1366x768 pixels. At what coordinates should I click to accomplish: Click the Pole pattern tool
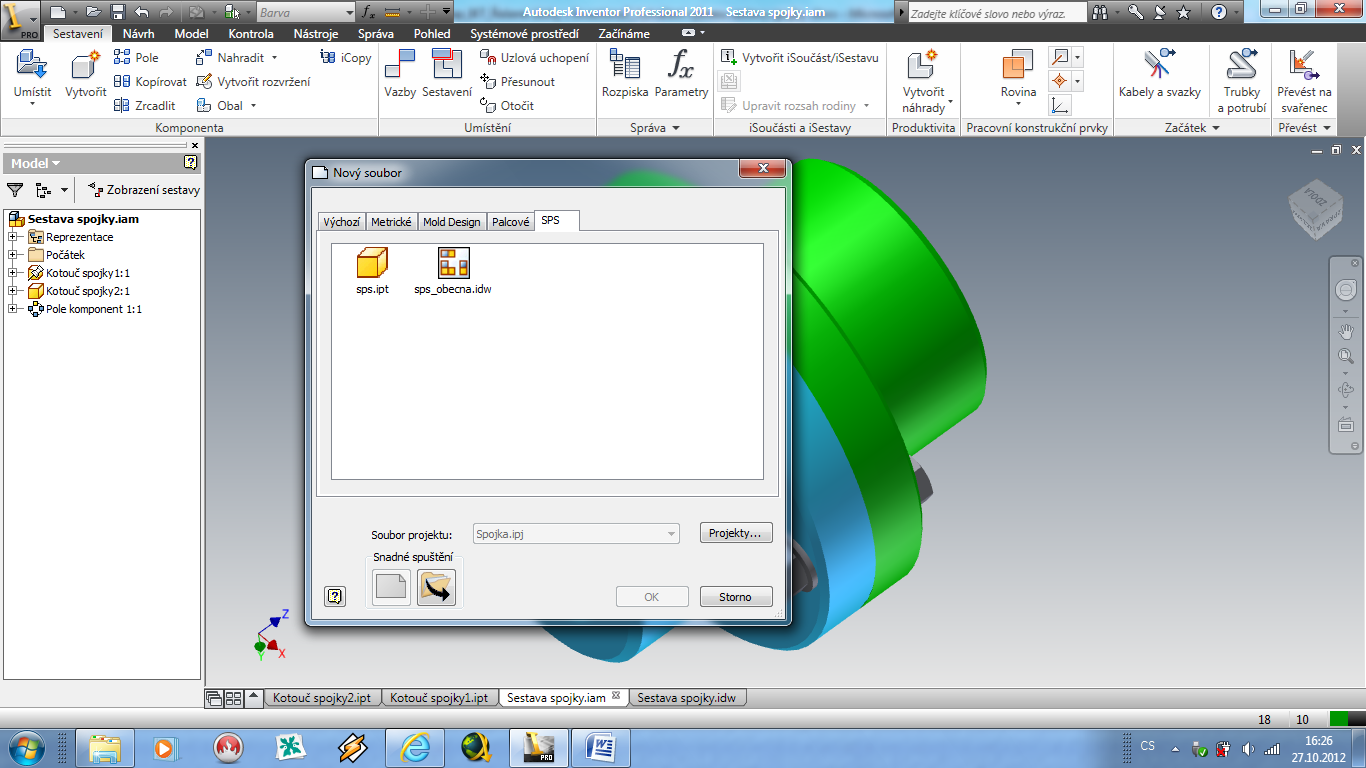[136, 58]
